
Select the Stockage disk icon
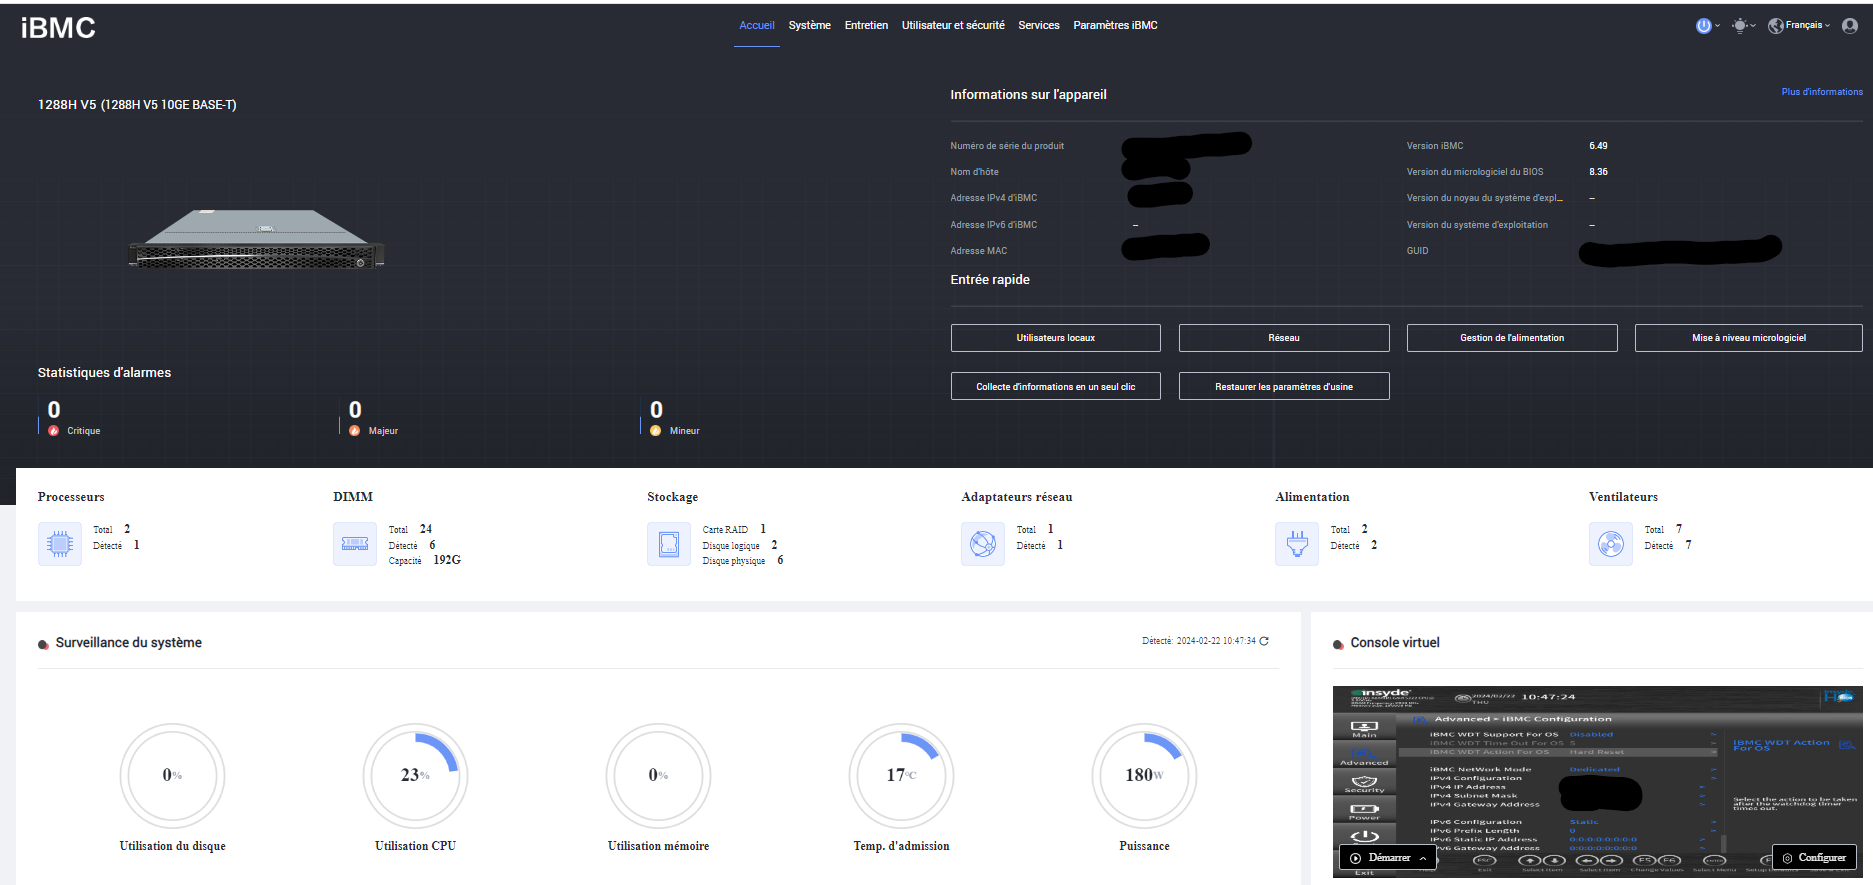(x=669, y=544)
